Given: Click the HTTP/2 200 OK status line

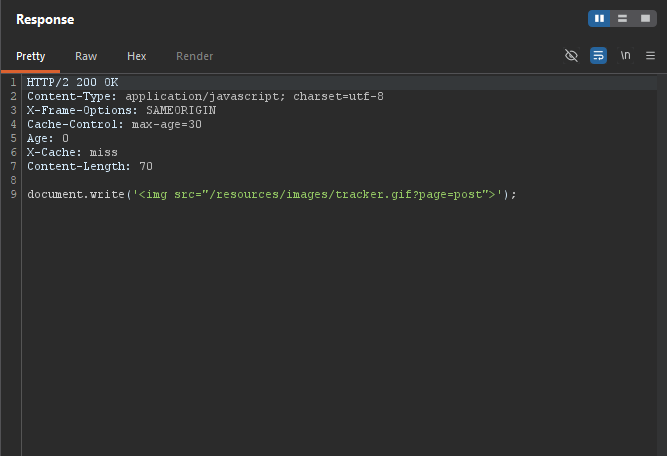Looking at the screenshot, I should 72,83.
